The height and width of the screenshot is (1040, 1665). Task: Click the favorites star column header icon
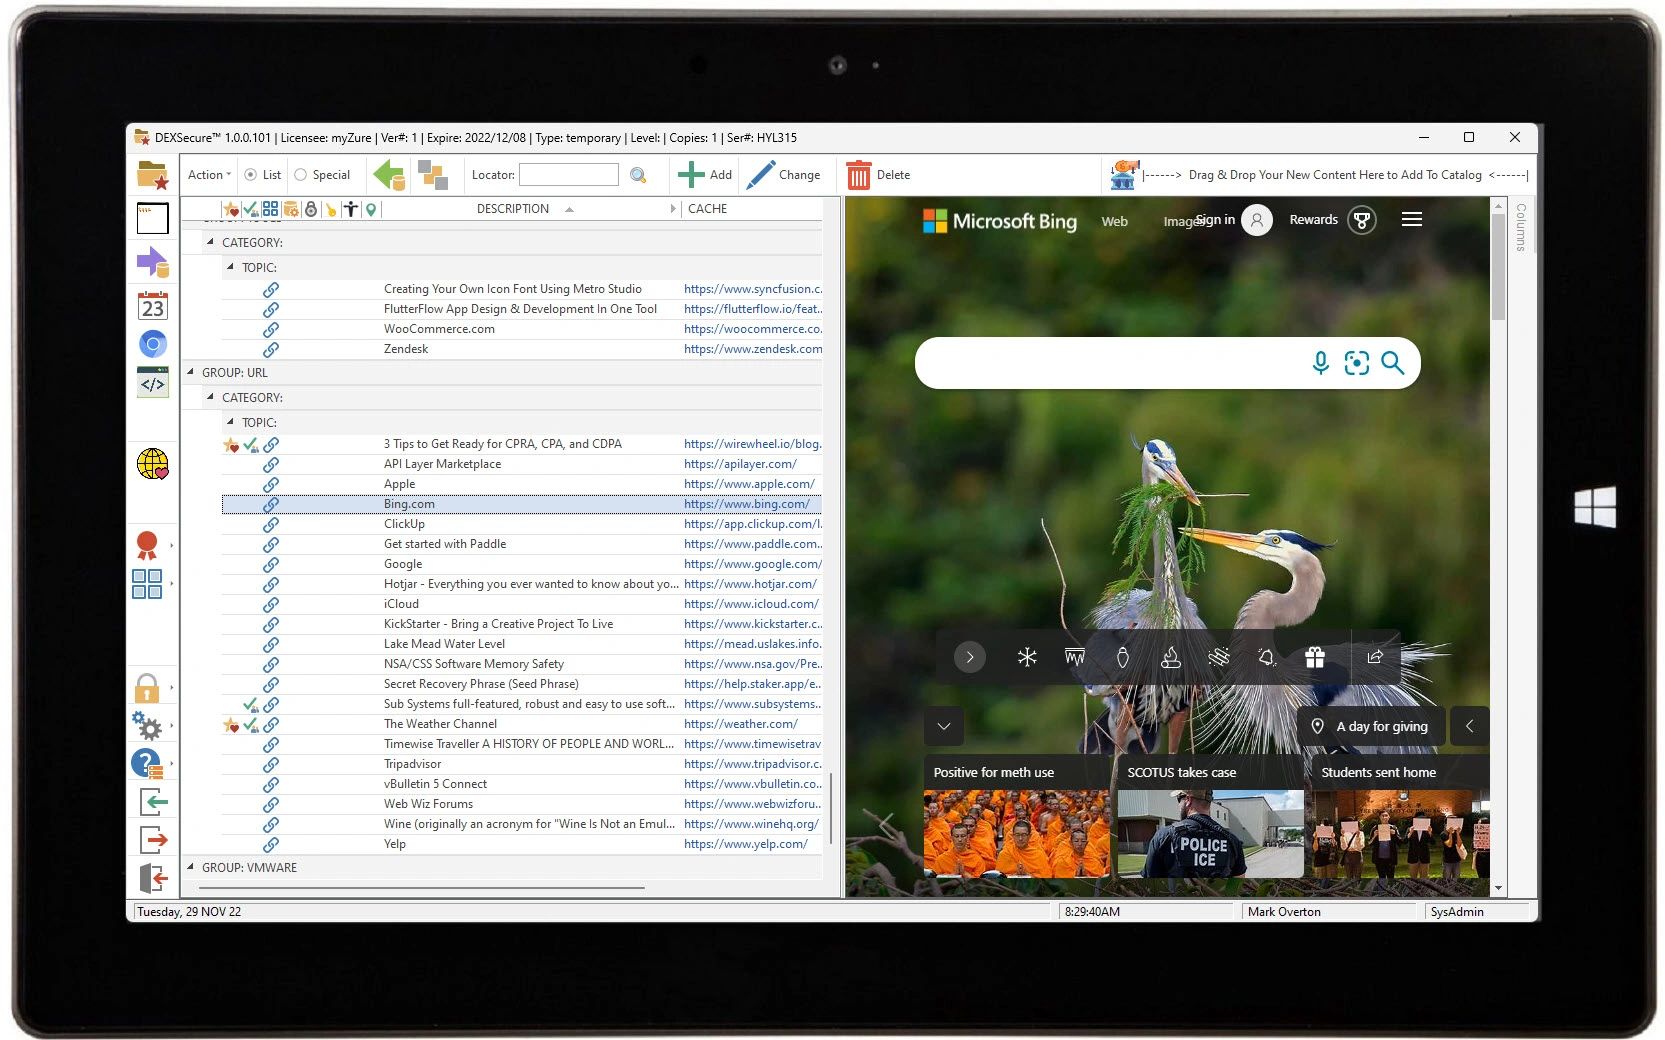click(231, 209)
